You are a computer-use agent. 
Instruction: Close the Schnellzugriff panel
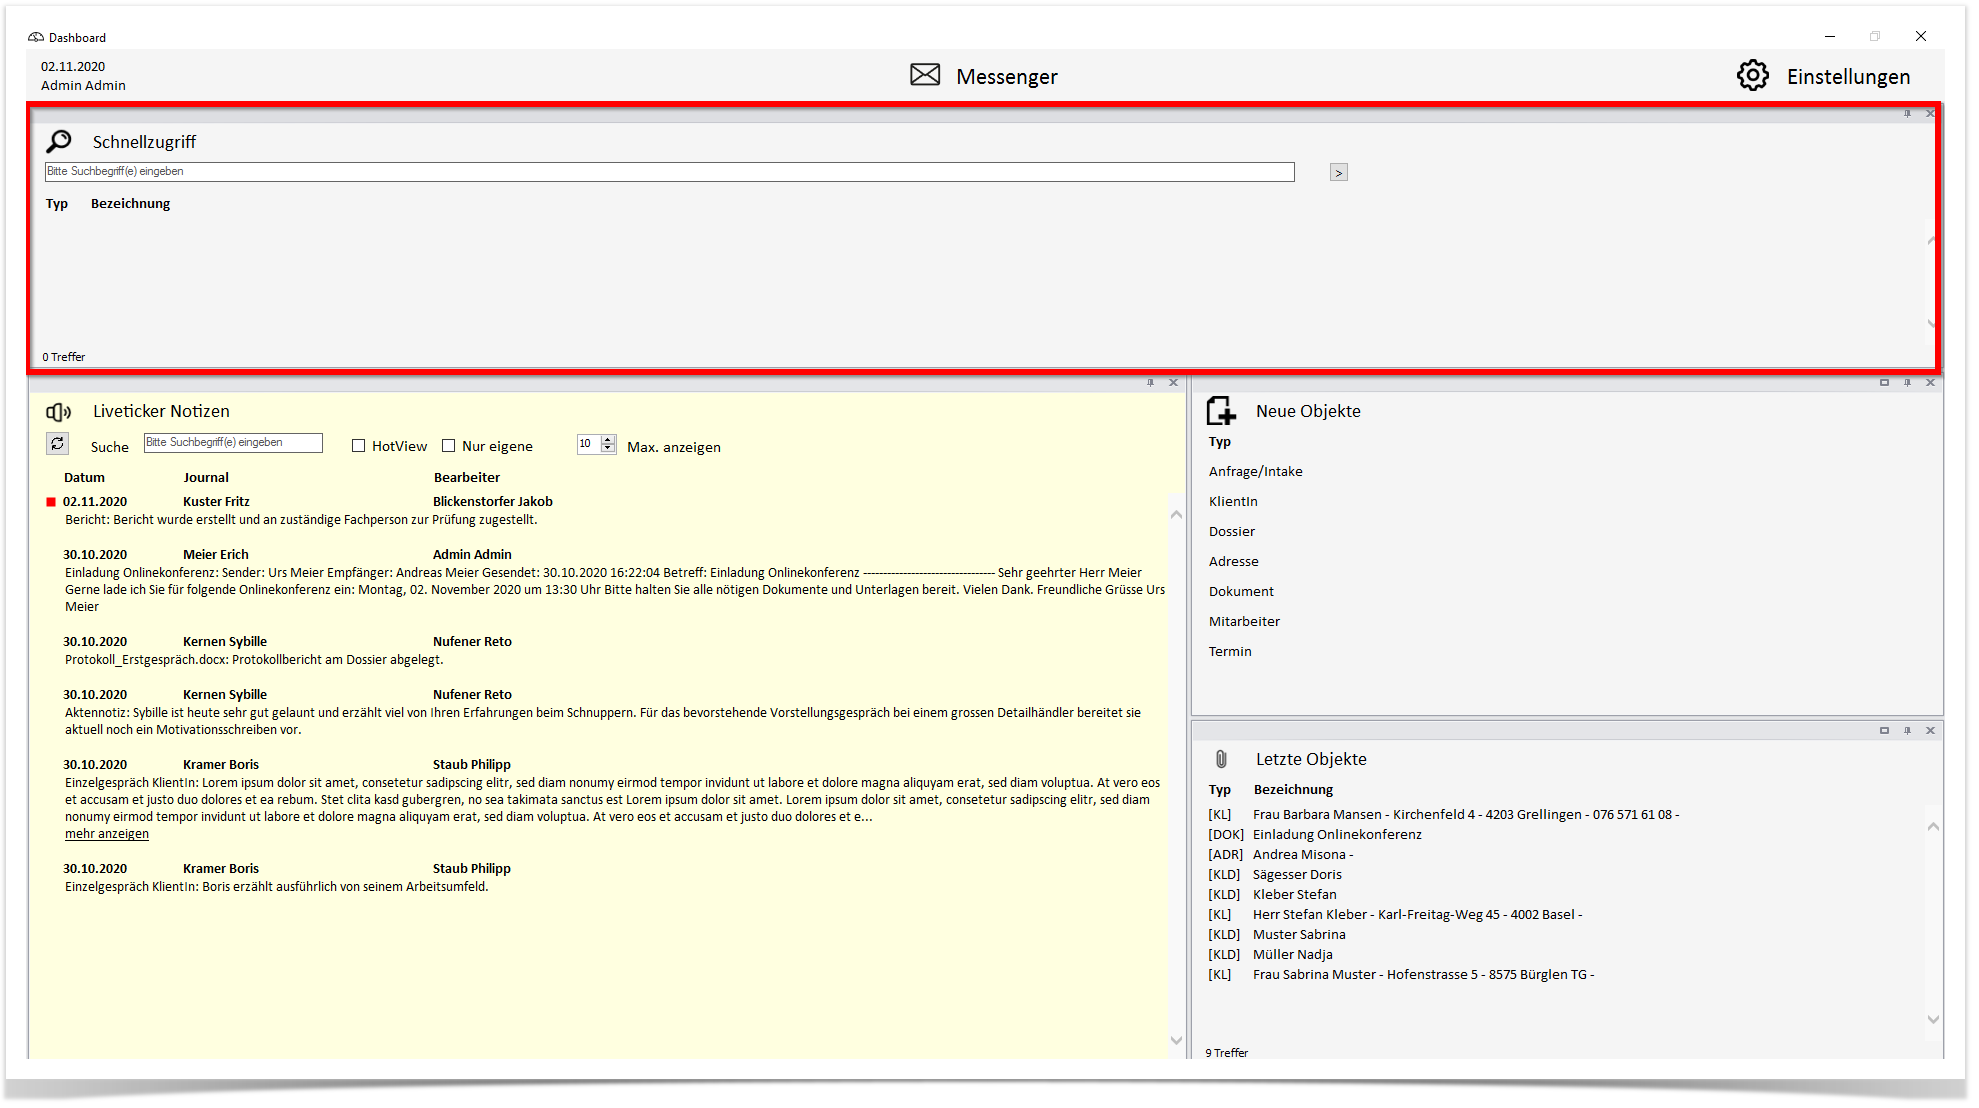tap(1930, 113)
